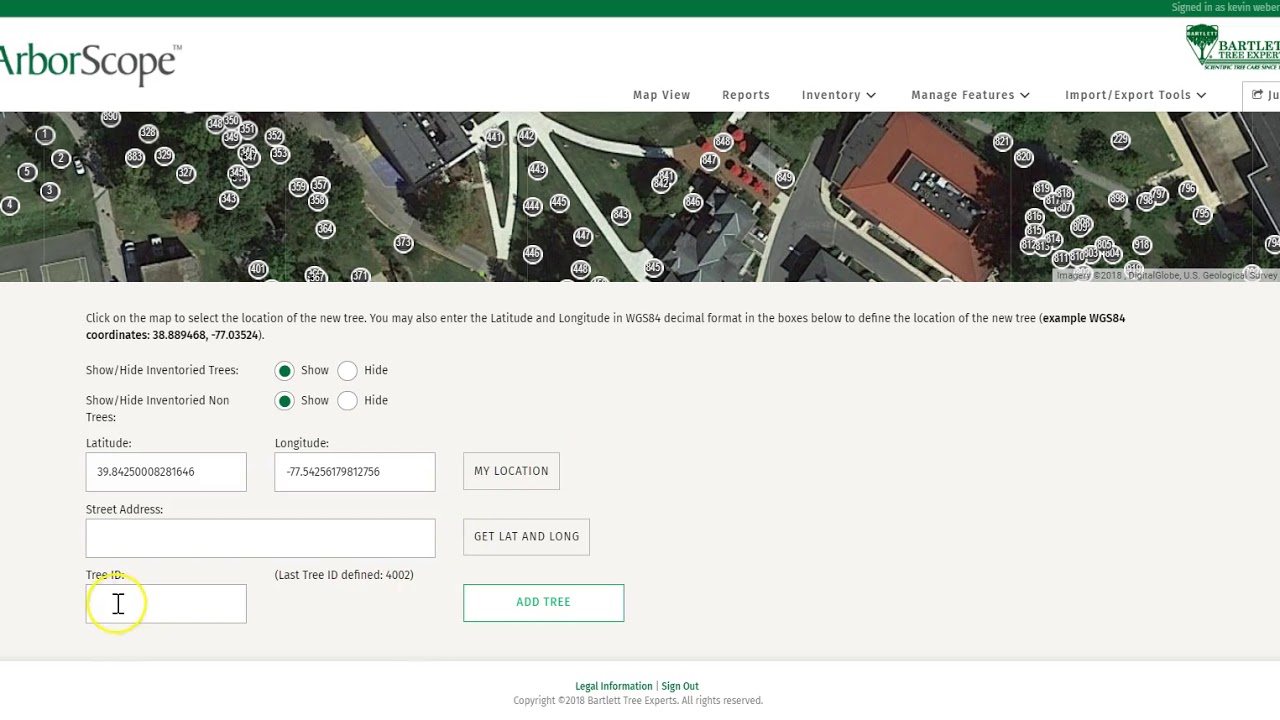The height and width of the screenshot is (720, 1280).
Task: Click tree marker 3 on the map
Action: [49, 191]
